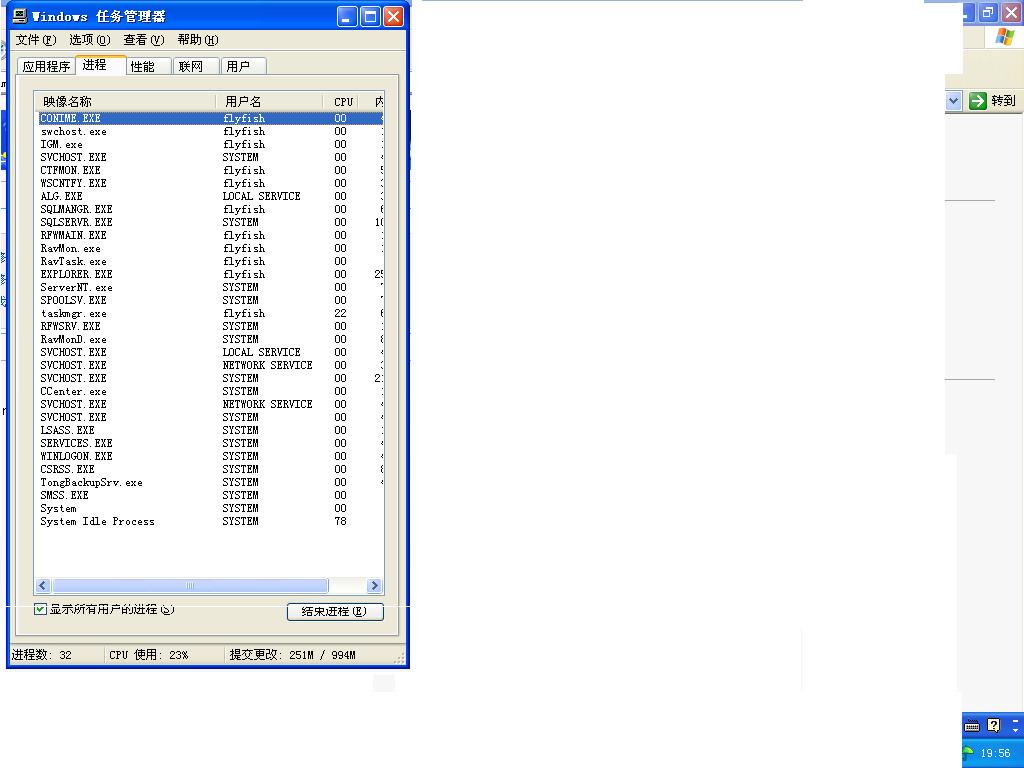The width and height of the screenshot is (1024, 768).
Task: Close the Task Manager window
Action: (x=393, y=16)
